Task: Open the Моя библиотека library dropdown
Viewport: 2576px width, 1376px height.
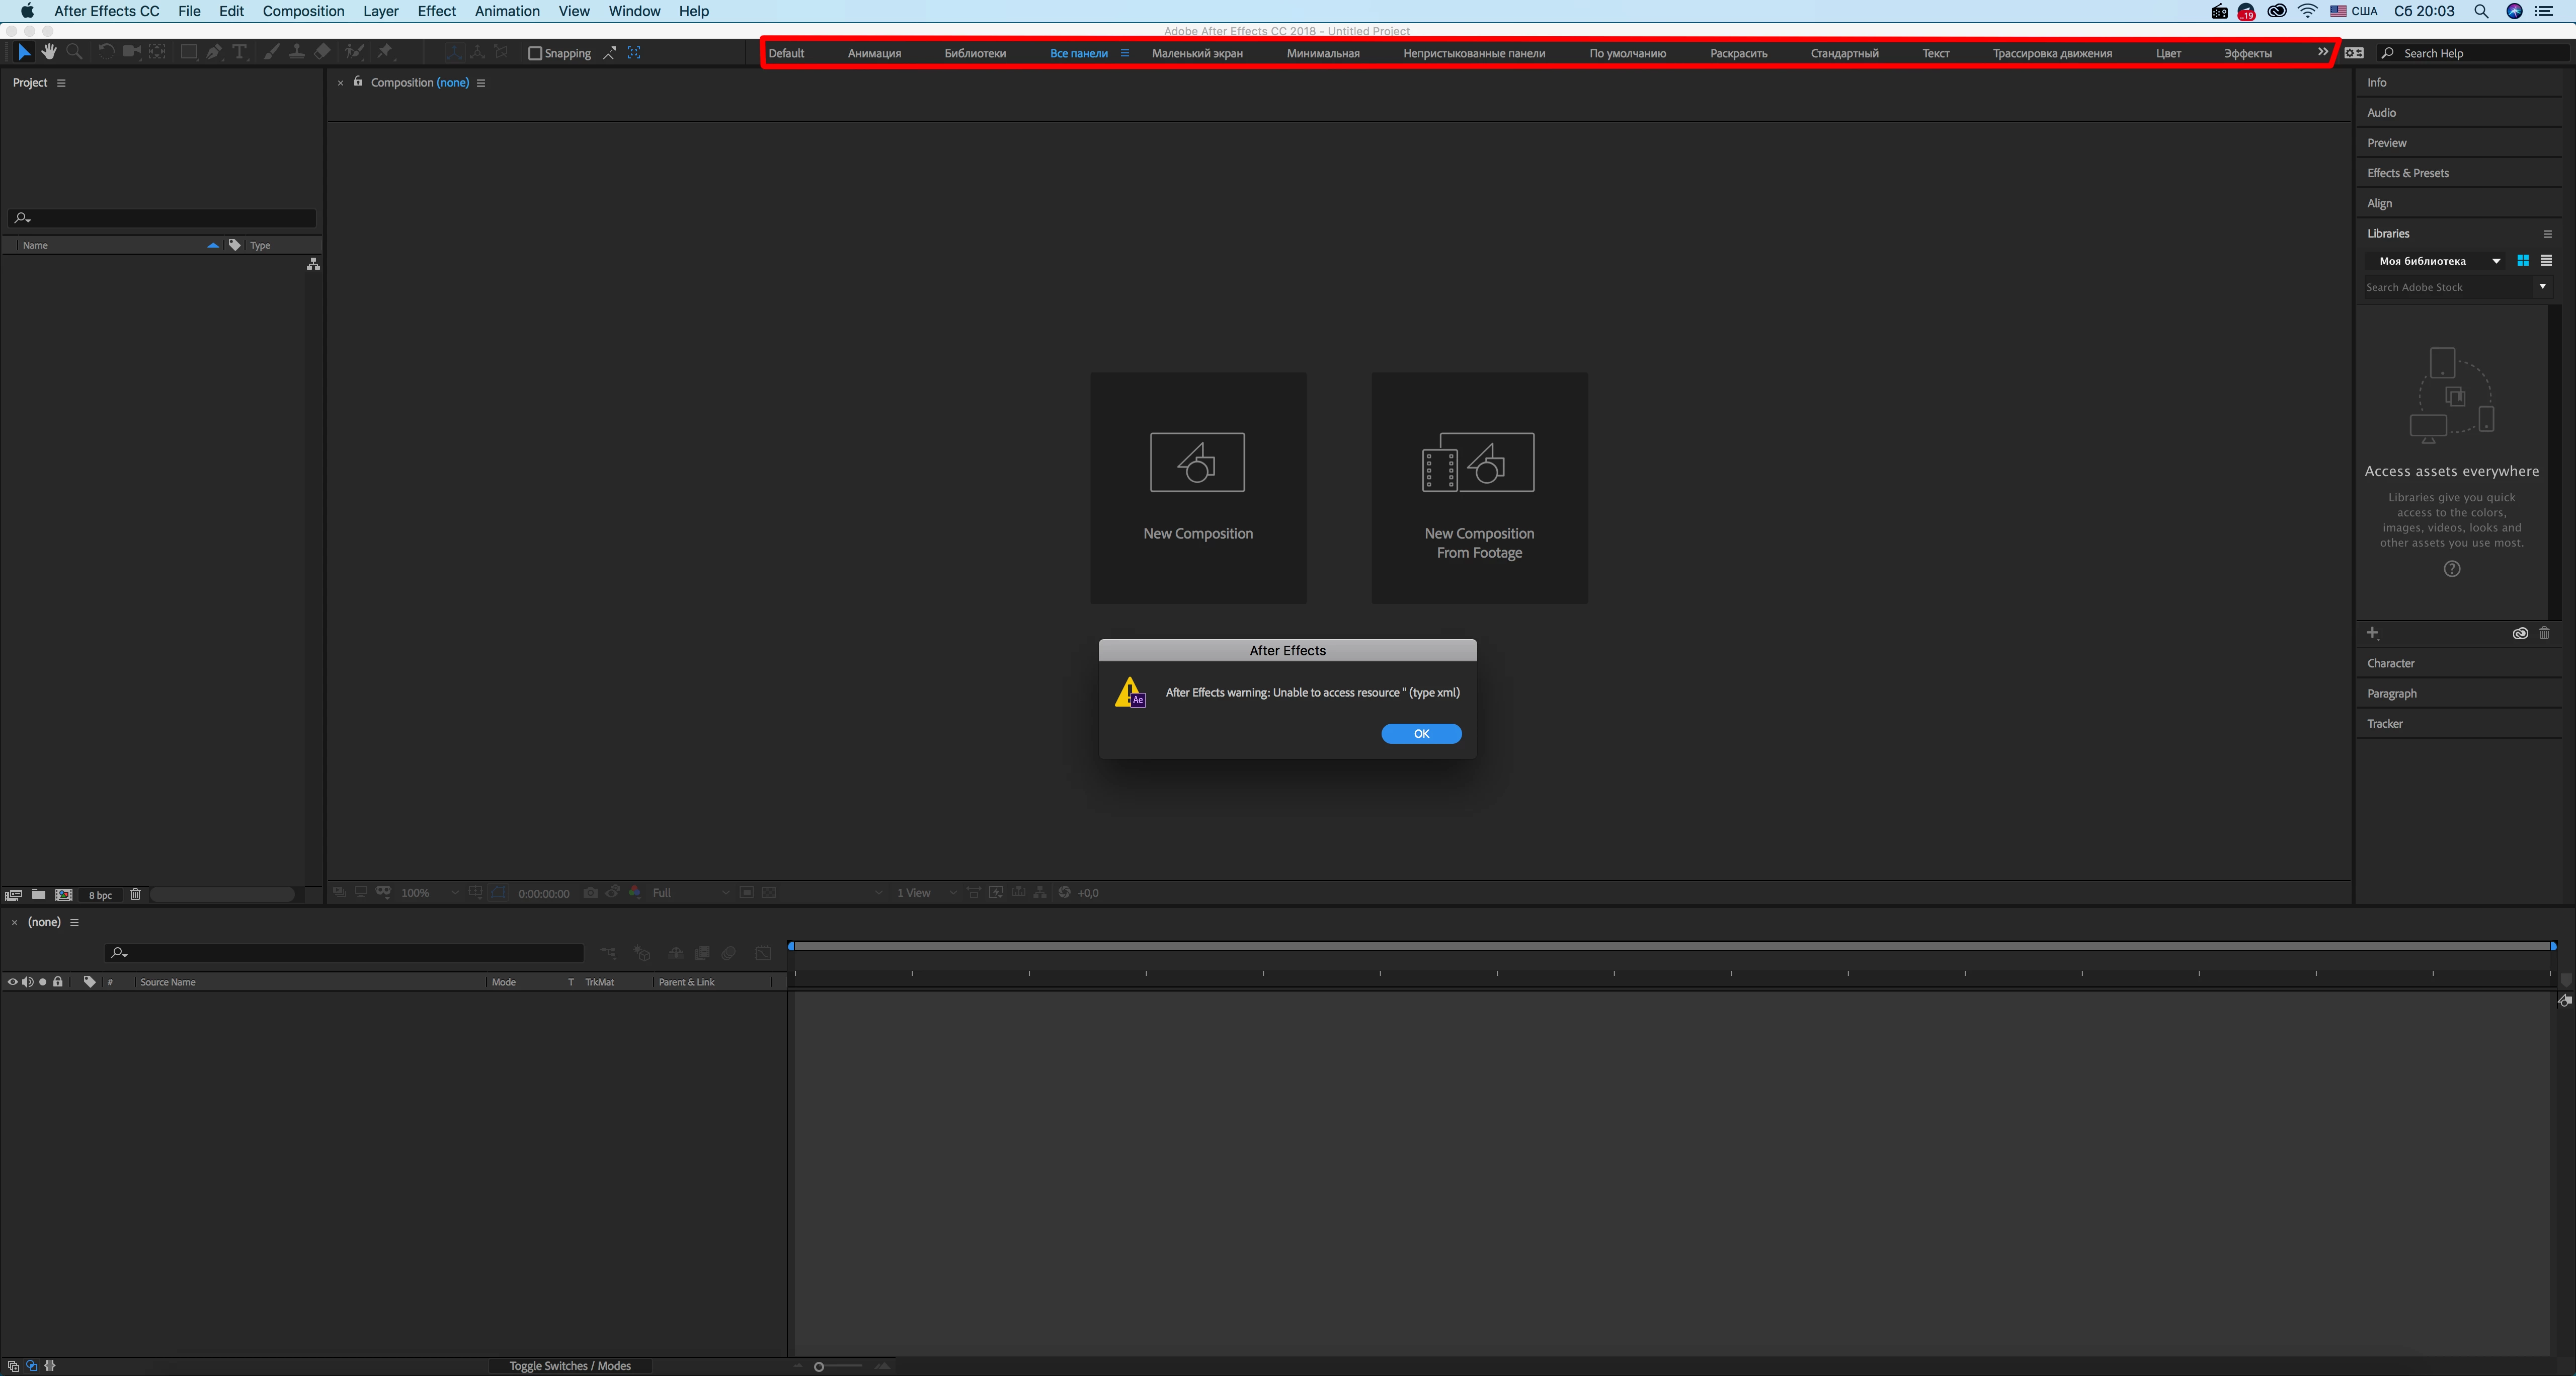Action: click(x=2496, y=261)
